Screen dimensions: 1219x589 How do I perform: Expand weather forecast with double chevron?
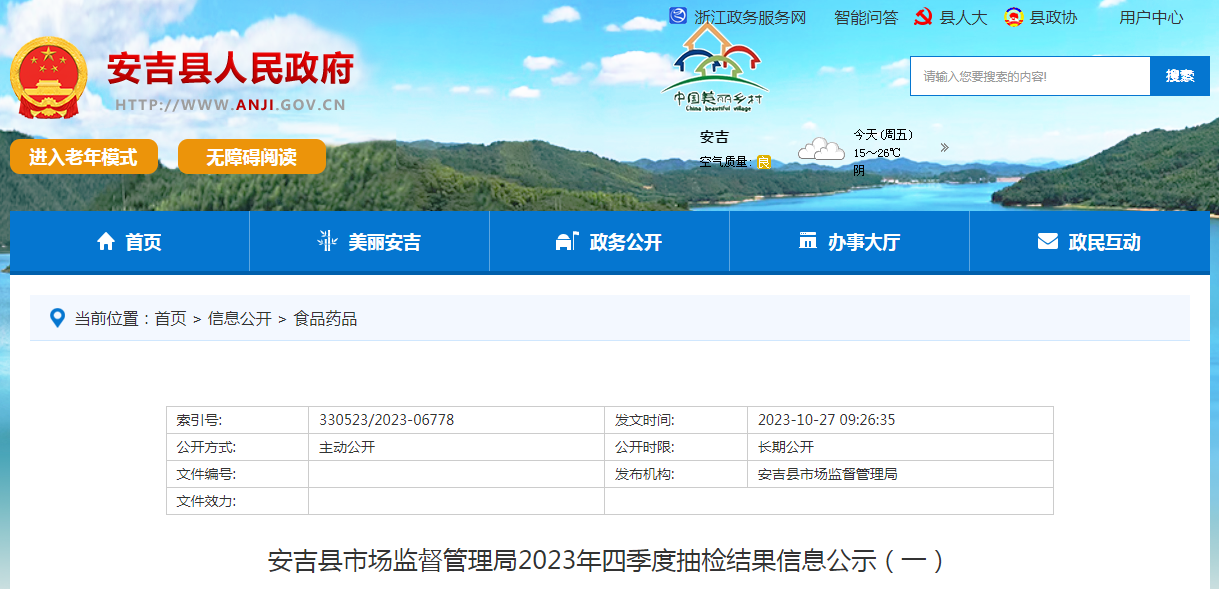(944, 148)
